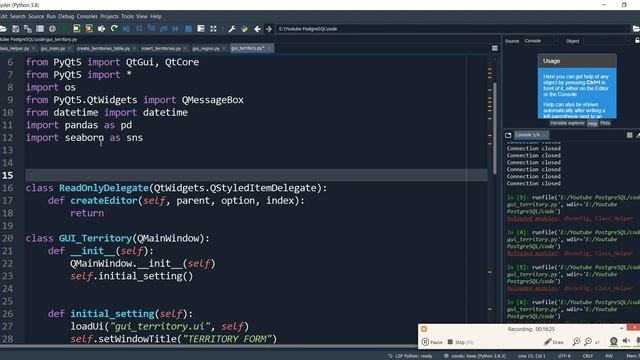Open the Search menu

click(18, 16)
